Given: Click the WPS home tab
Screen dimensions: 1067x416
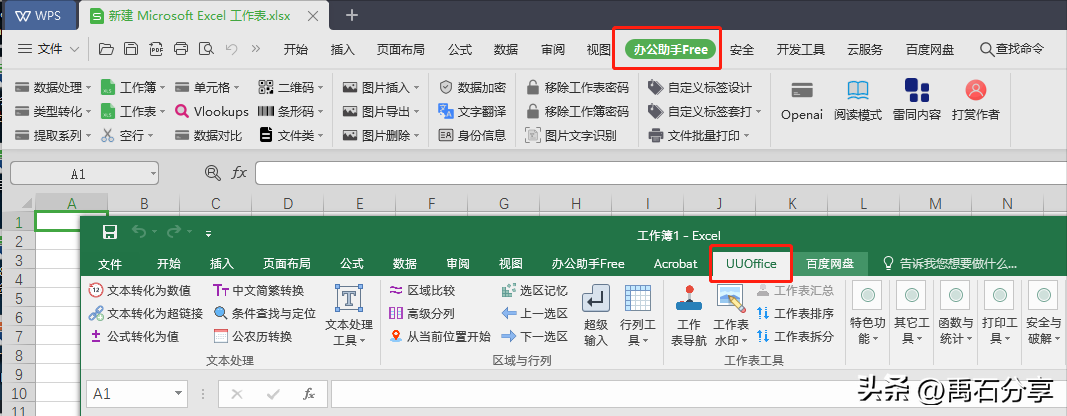Looking at the screenshot, I should click(38, 15).
